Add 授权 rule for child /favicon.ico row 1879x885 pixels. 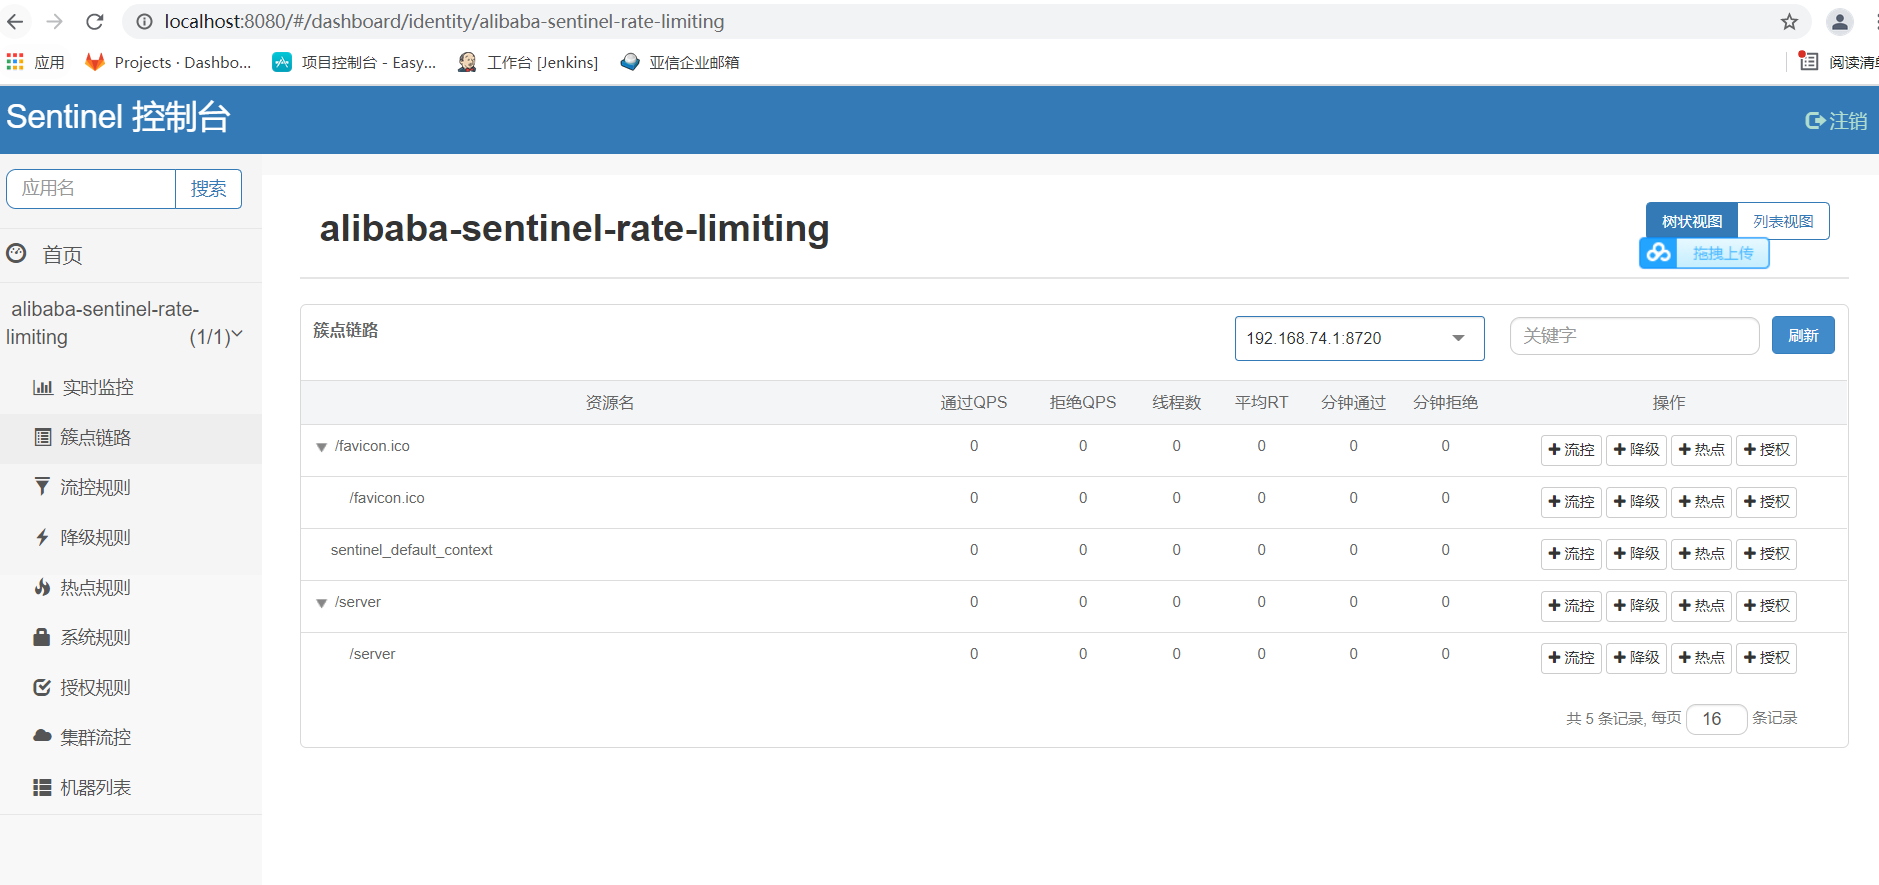[x=1766, y=502]
